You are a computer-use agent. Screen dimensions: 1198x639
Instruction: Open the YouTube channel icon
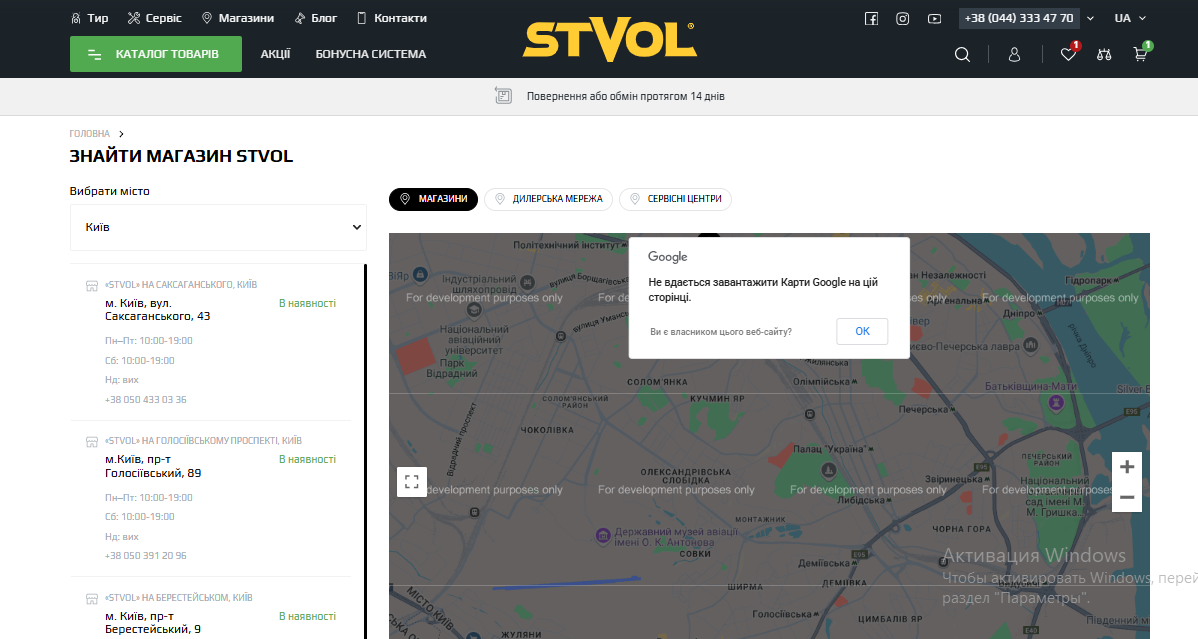[x=934, y=18]
